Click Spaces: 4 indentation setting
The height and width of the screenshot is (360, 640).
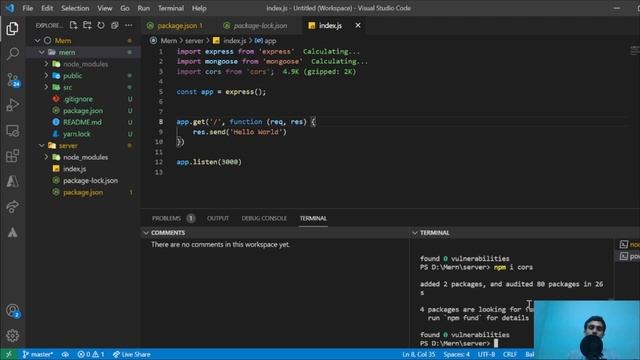coord(457,354)
